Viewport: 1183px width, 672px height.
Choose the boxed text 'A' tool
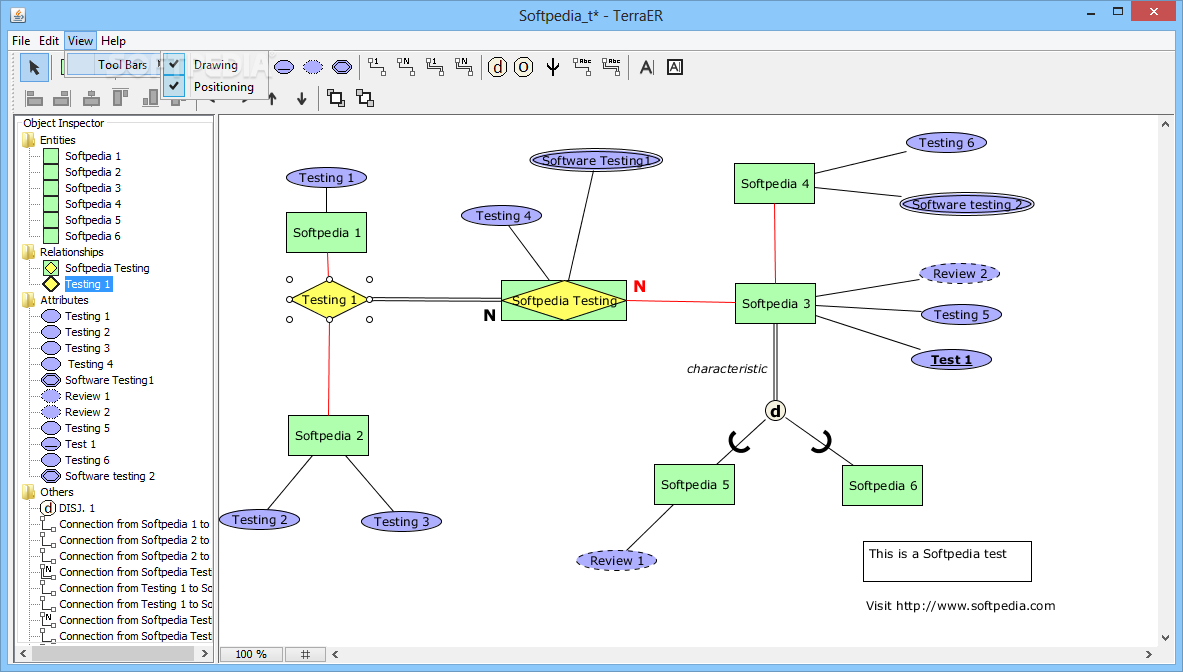pyautogui.click(x=675, y=67)
